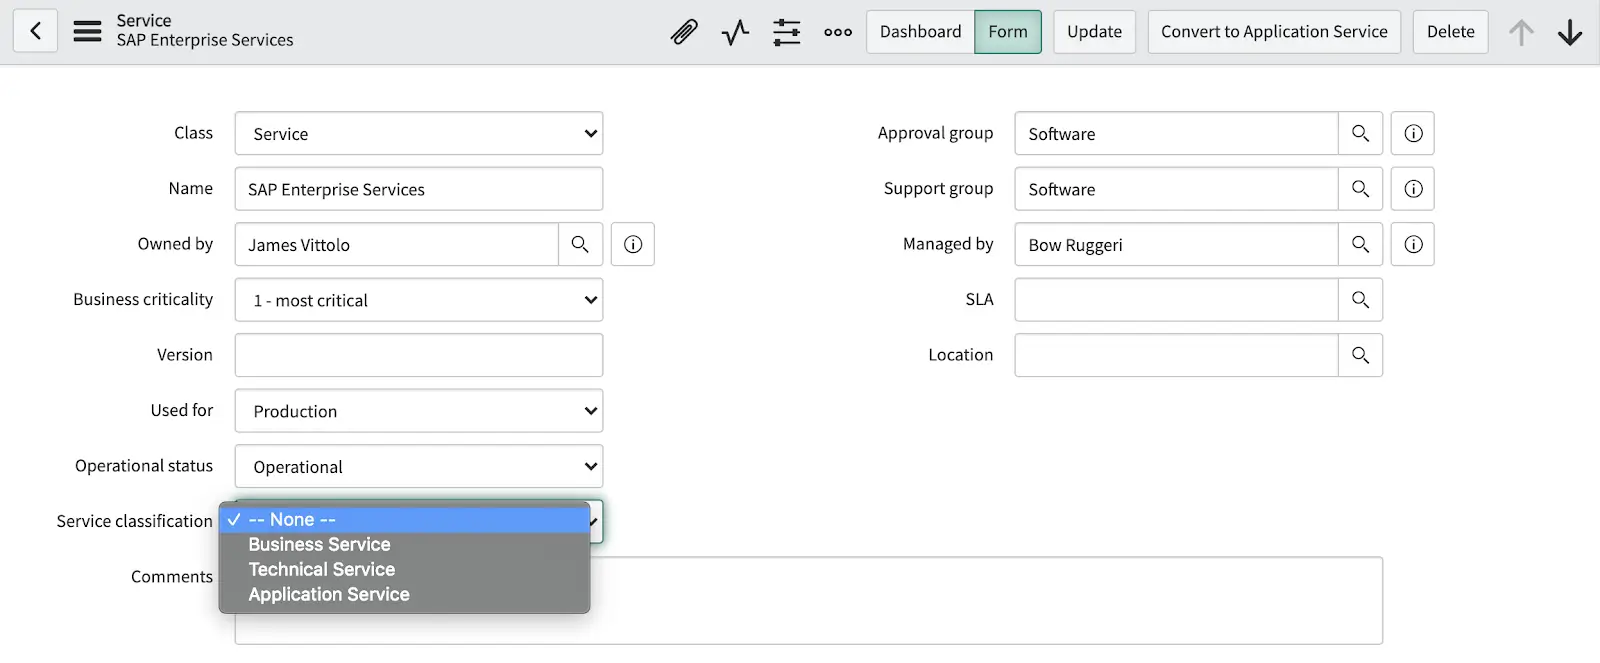Screen dimensions: 1600x663
Task: Click the Owned by text field
Action: pyautogui.click(x=397, y=244)
